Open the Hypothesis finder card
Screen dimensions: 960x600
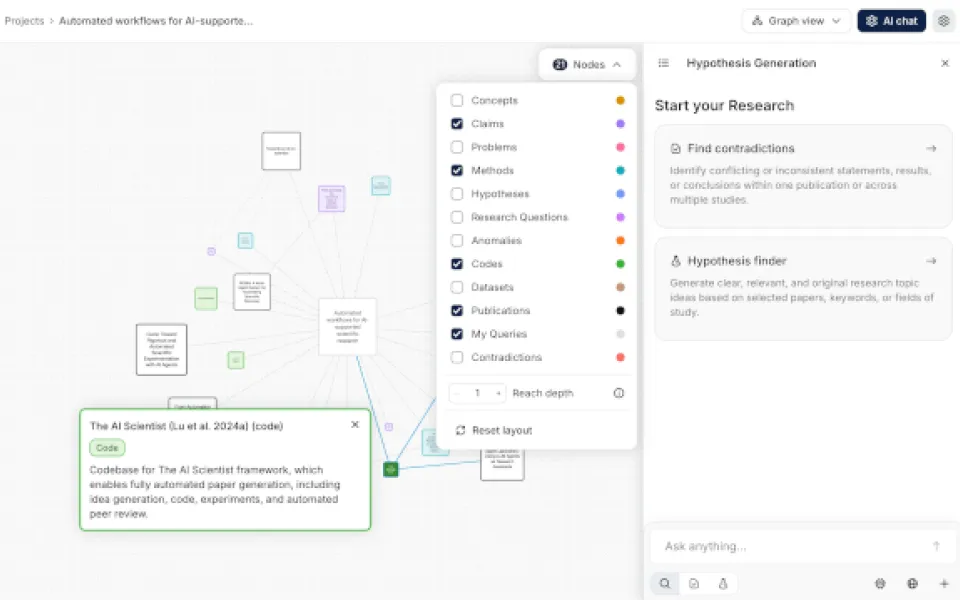click(x=803, y=289)
